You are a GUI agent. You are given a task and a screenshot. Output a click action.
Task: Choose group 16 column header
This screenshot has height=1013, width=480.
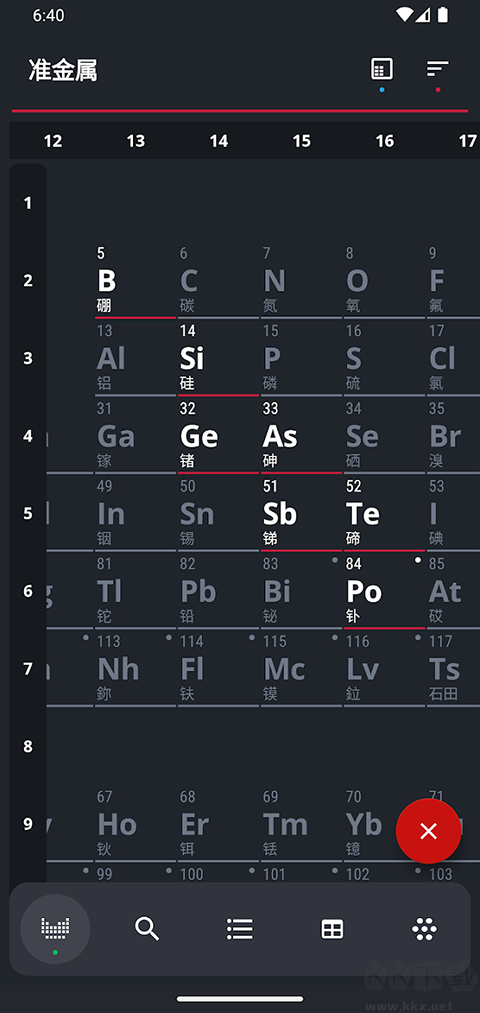(385, 141)
